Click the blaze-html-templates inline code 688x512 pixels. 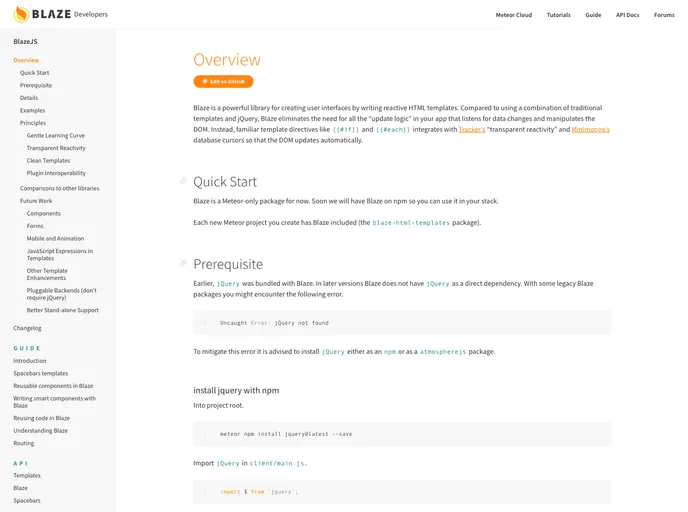click(x=411, y=223)
